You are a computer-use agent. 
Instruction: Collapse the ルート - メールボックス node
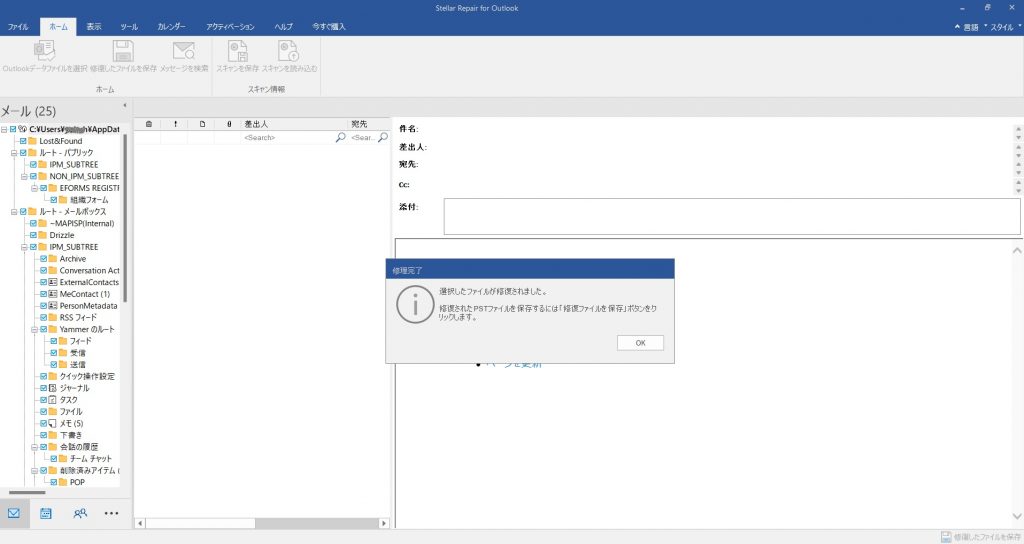pos(14,212)
